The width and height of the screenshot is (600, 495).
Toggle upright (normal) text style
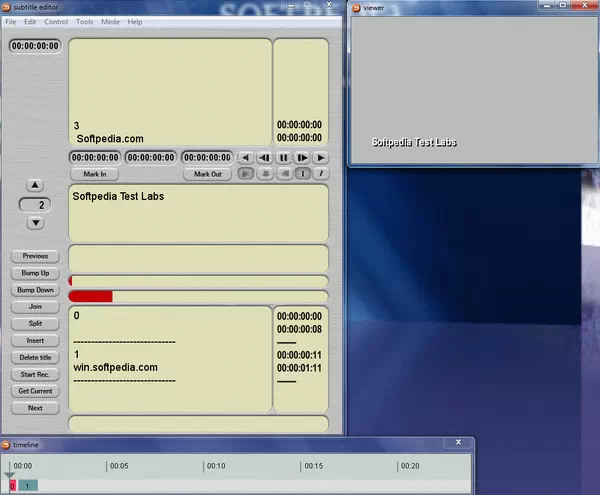303,174
